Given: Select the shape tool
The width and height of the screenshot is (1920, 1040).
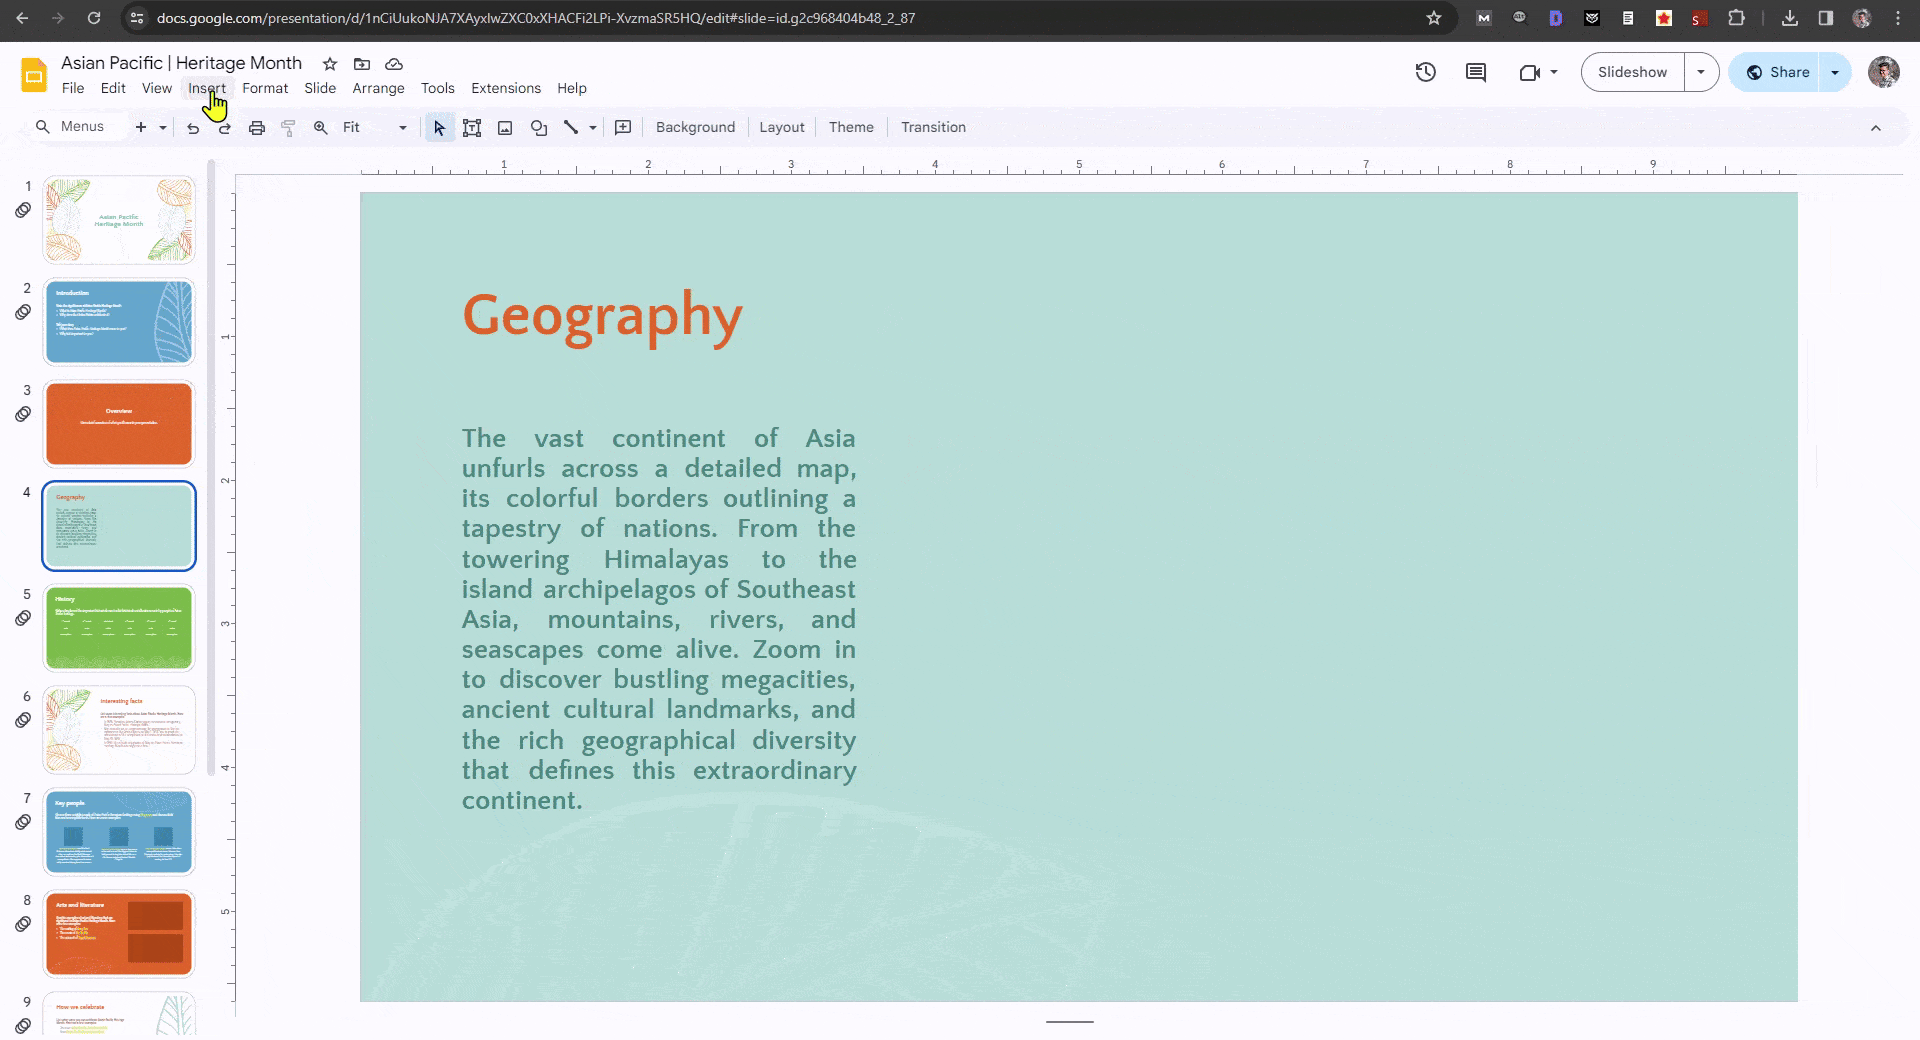Looking at the screenshot, I should point(539,127).
